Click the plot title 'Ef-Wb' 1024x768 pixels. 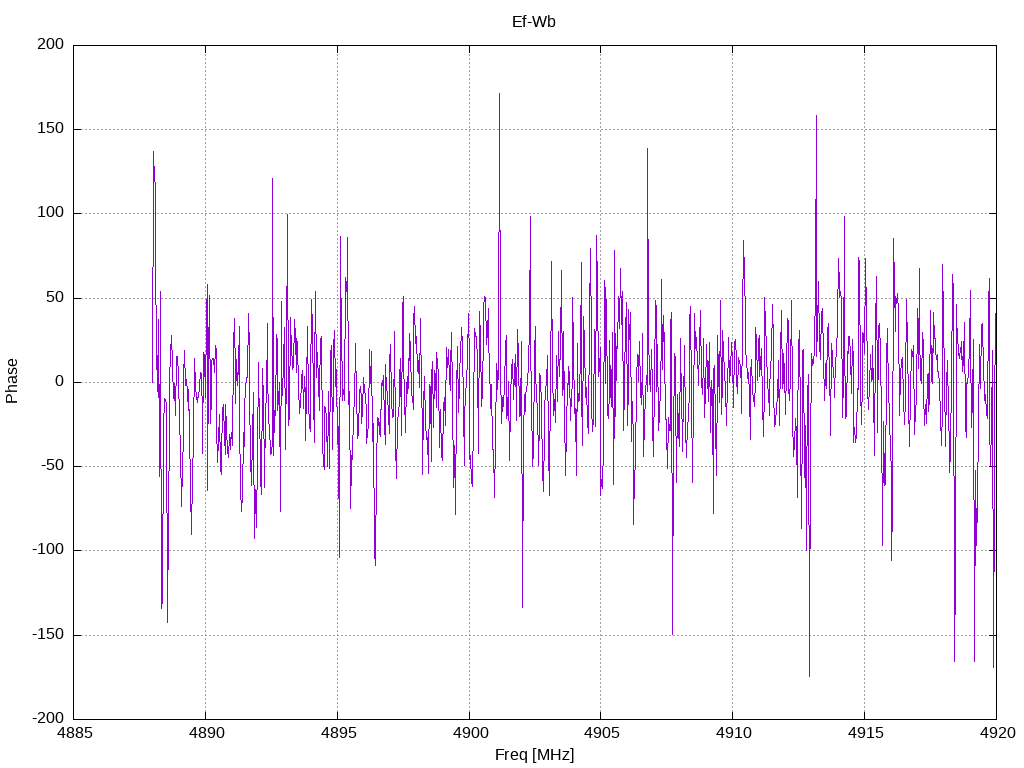[x=534, y=22]
